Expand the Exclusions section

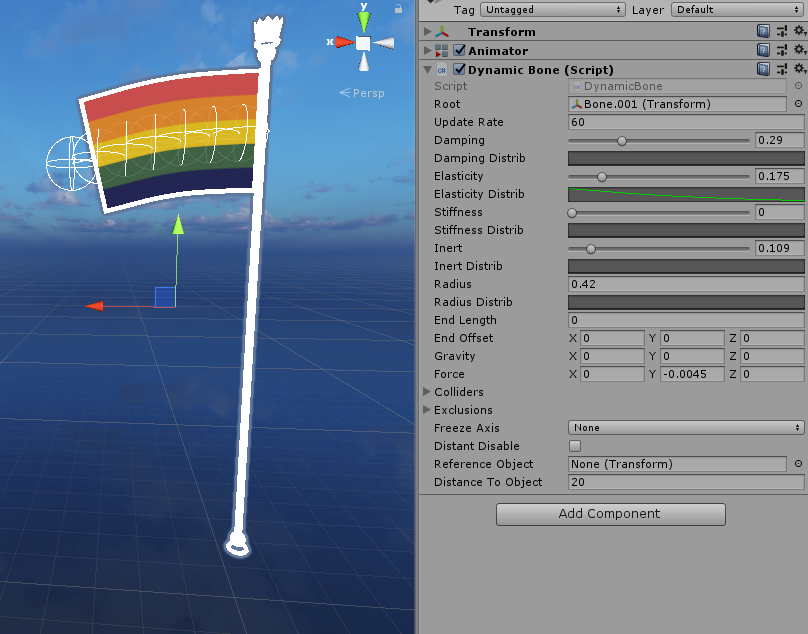[x=427, y=409]
